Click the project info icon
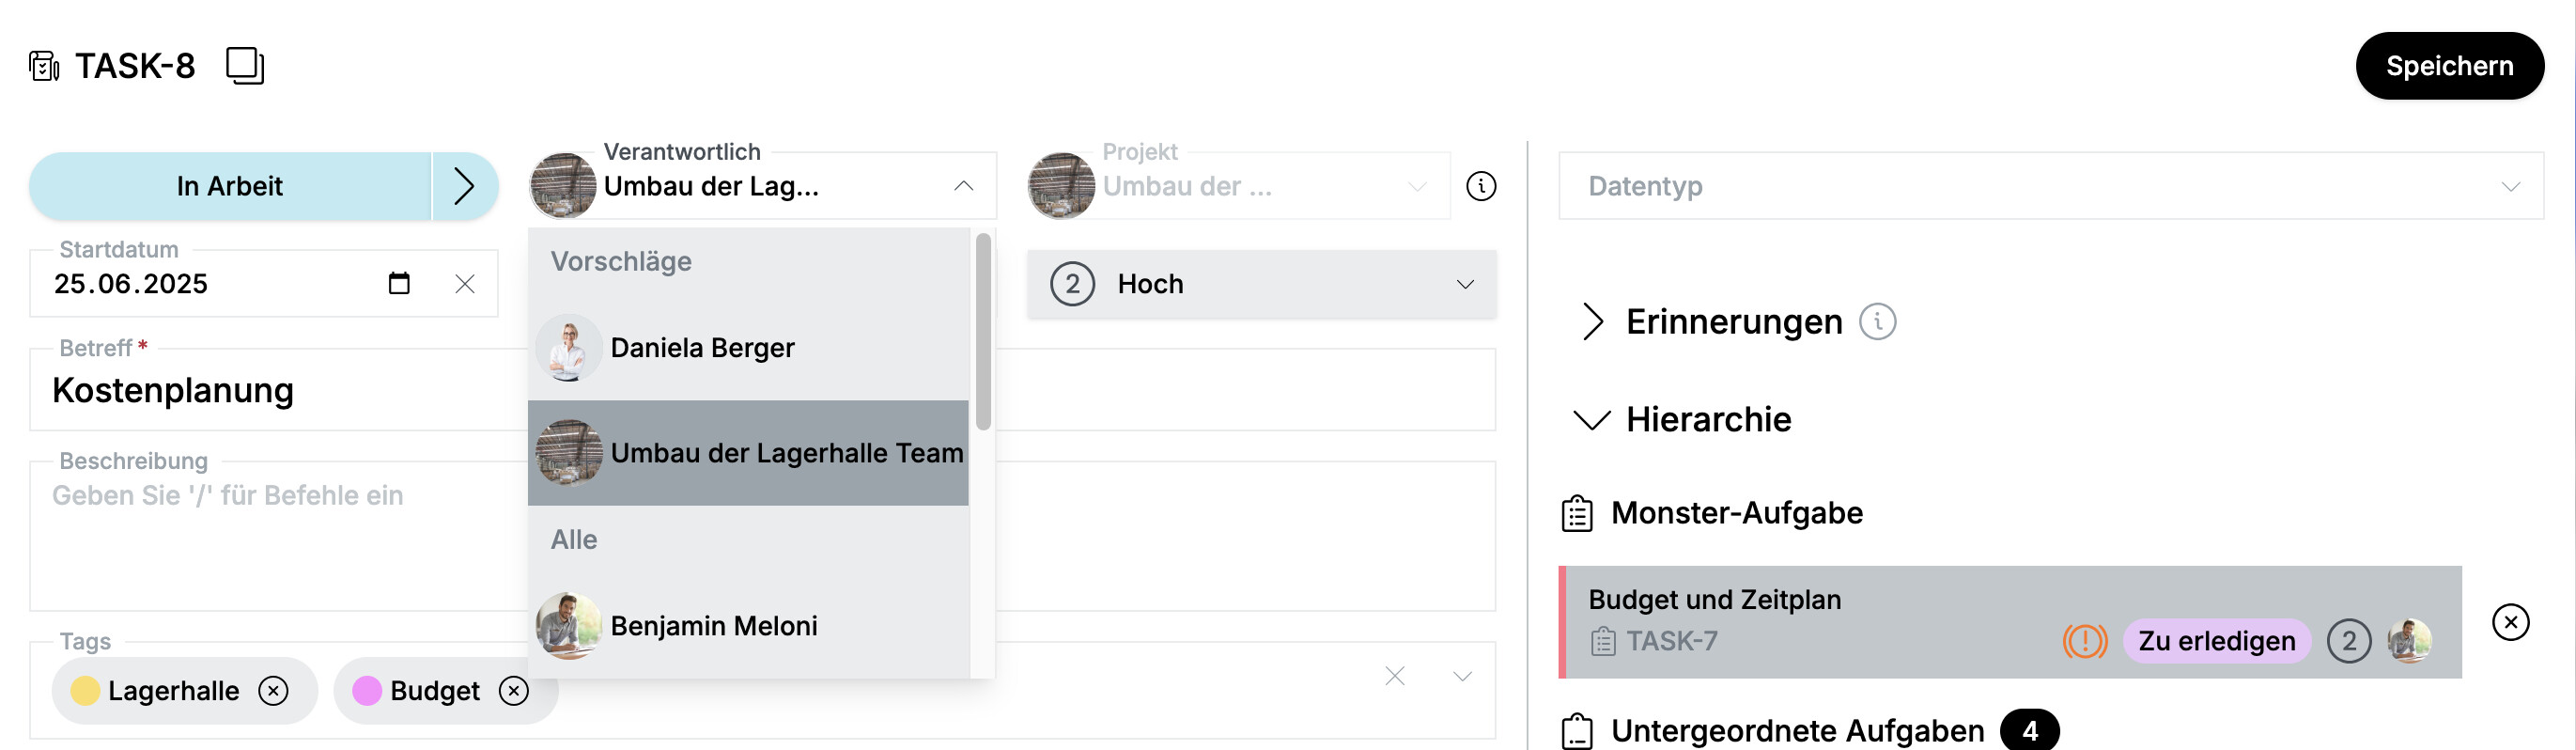Viewport: 2576px width, 750px height. (1480, 186)
